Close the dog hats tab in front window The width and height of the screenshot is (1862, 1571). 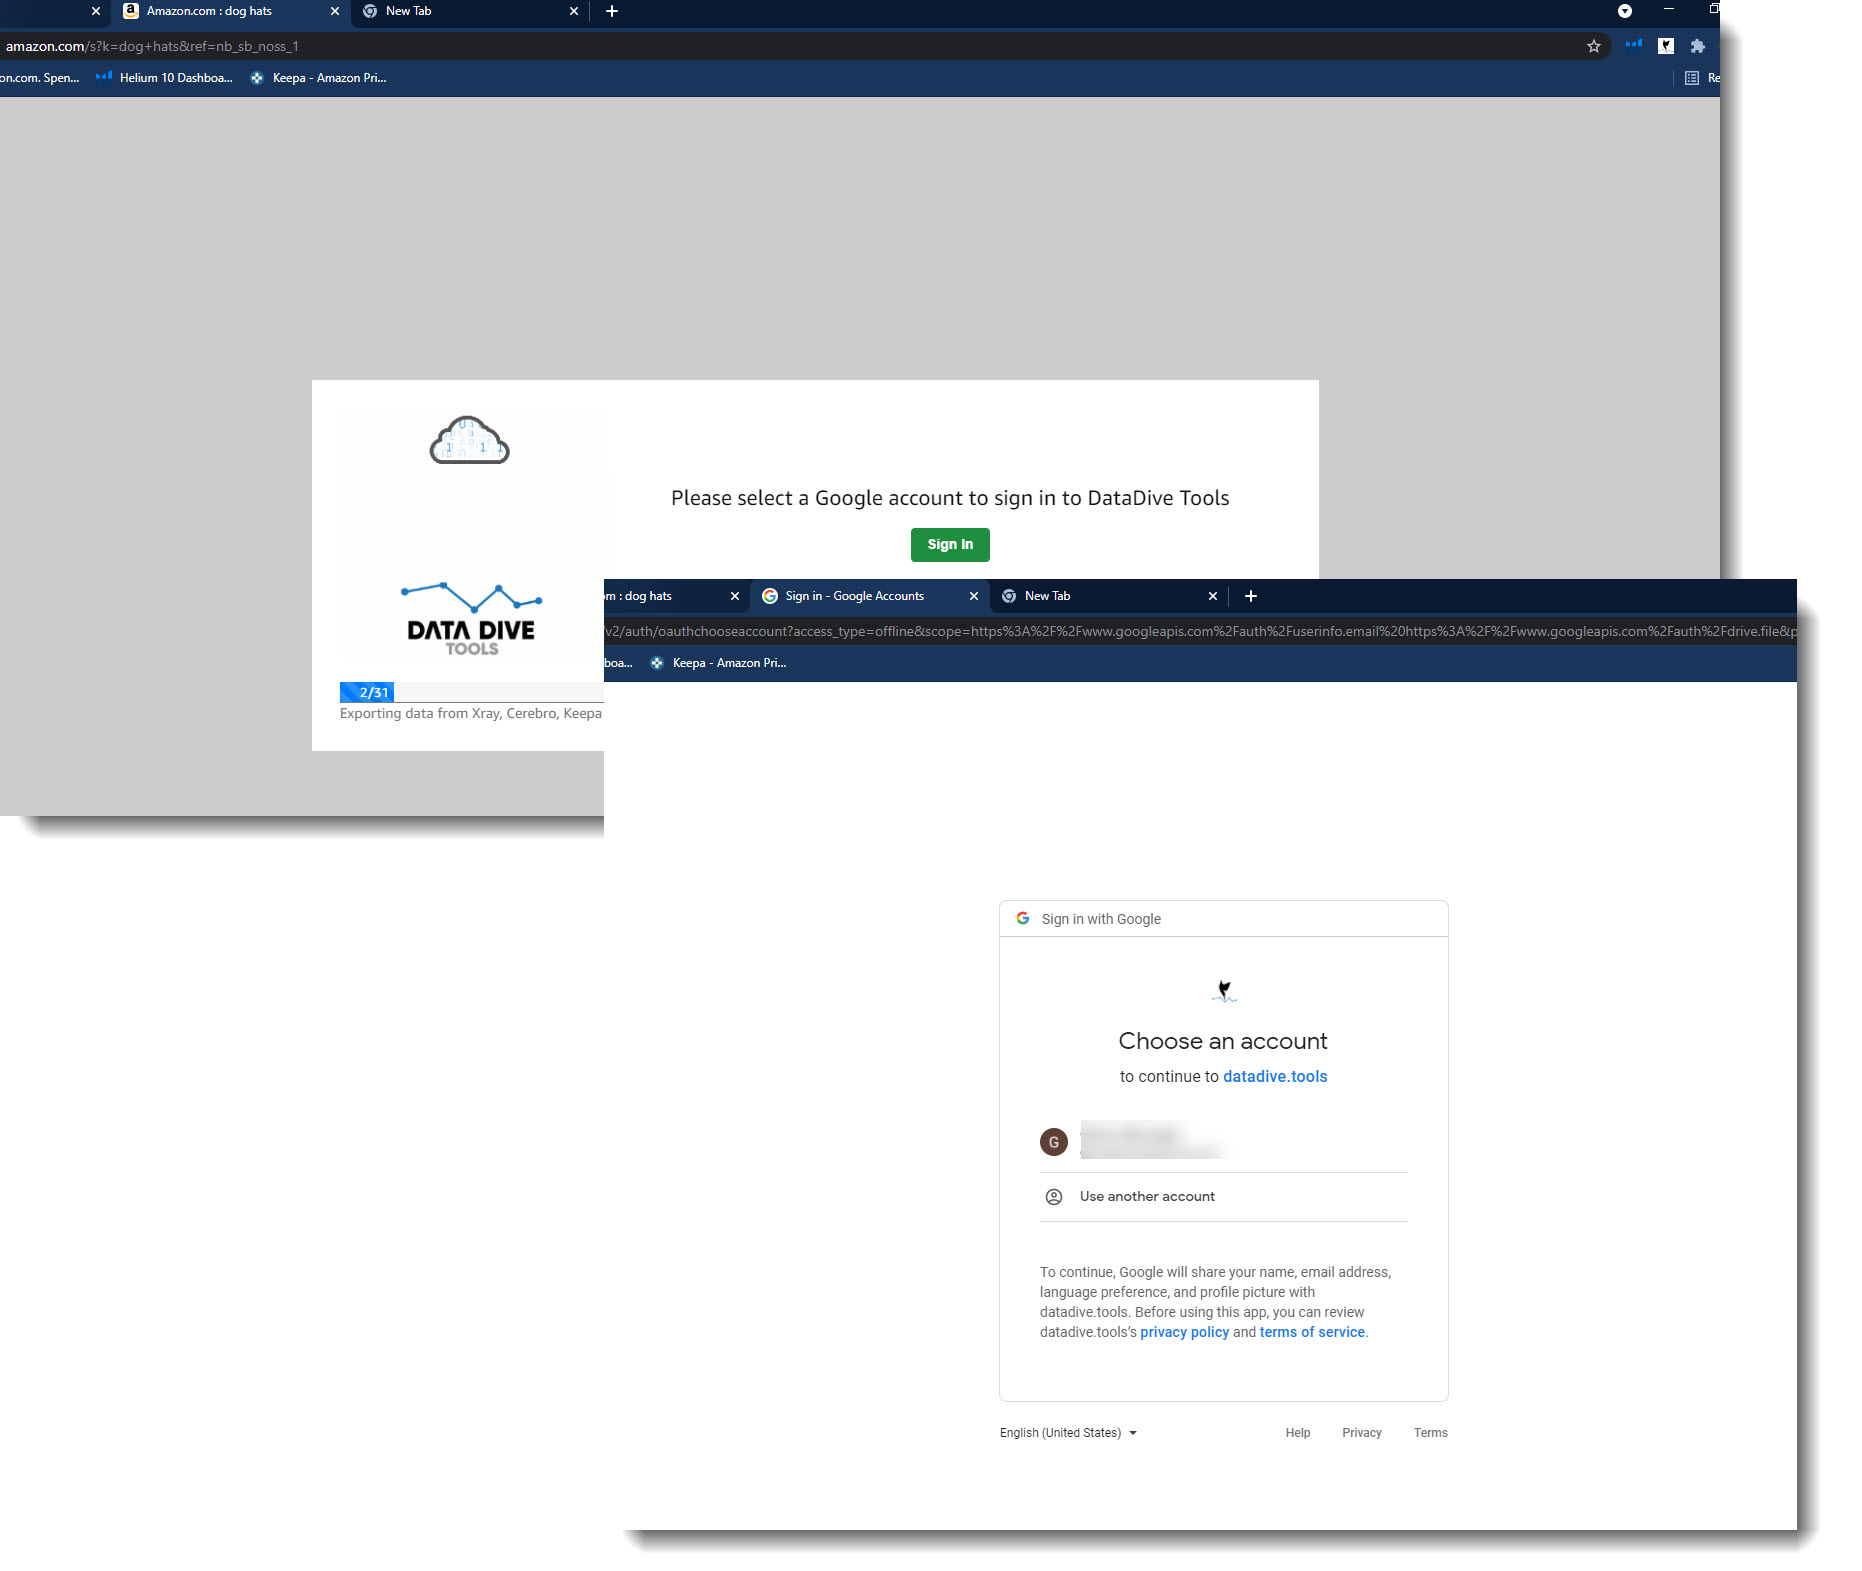(x=735, y=596)
